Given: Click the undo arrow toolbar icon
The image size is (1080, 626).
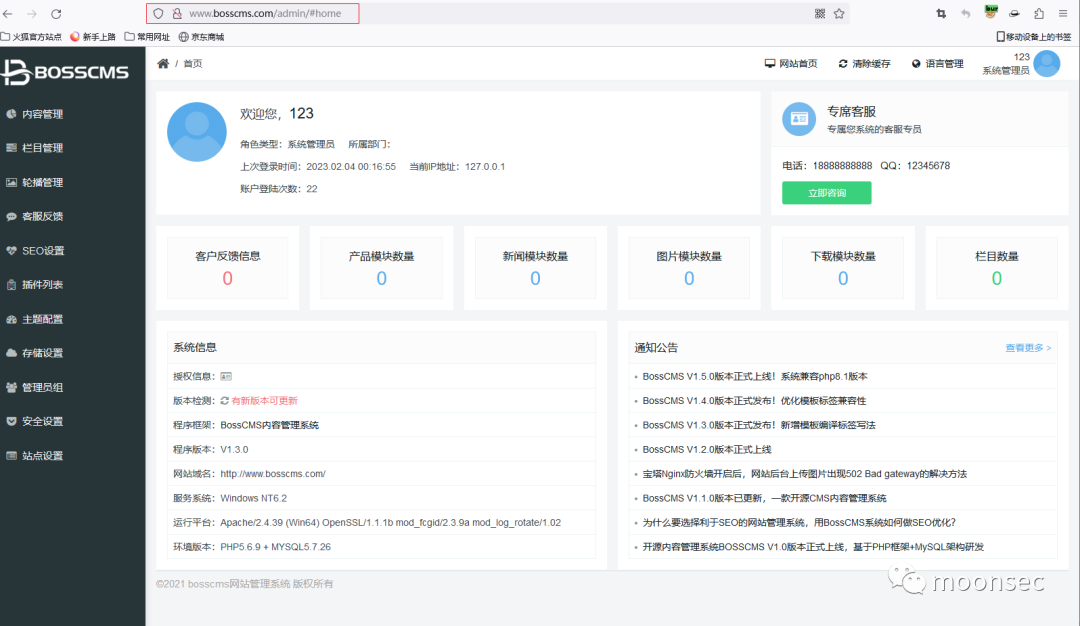Looking at the screenshot, I should pyautogui.click(x=966, y=14).
